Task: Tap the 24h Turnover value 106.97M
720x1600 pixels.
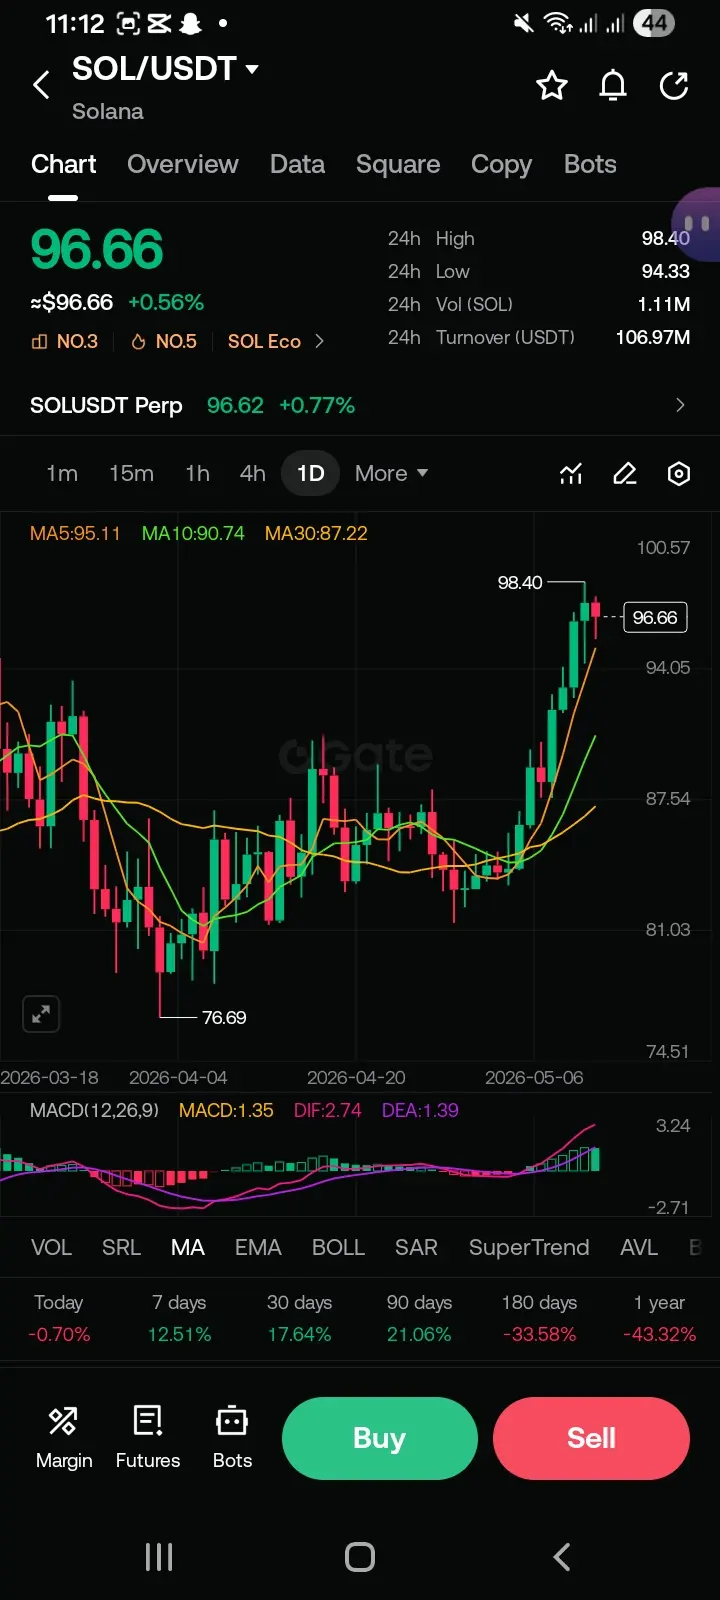Action: point(652,337)
